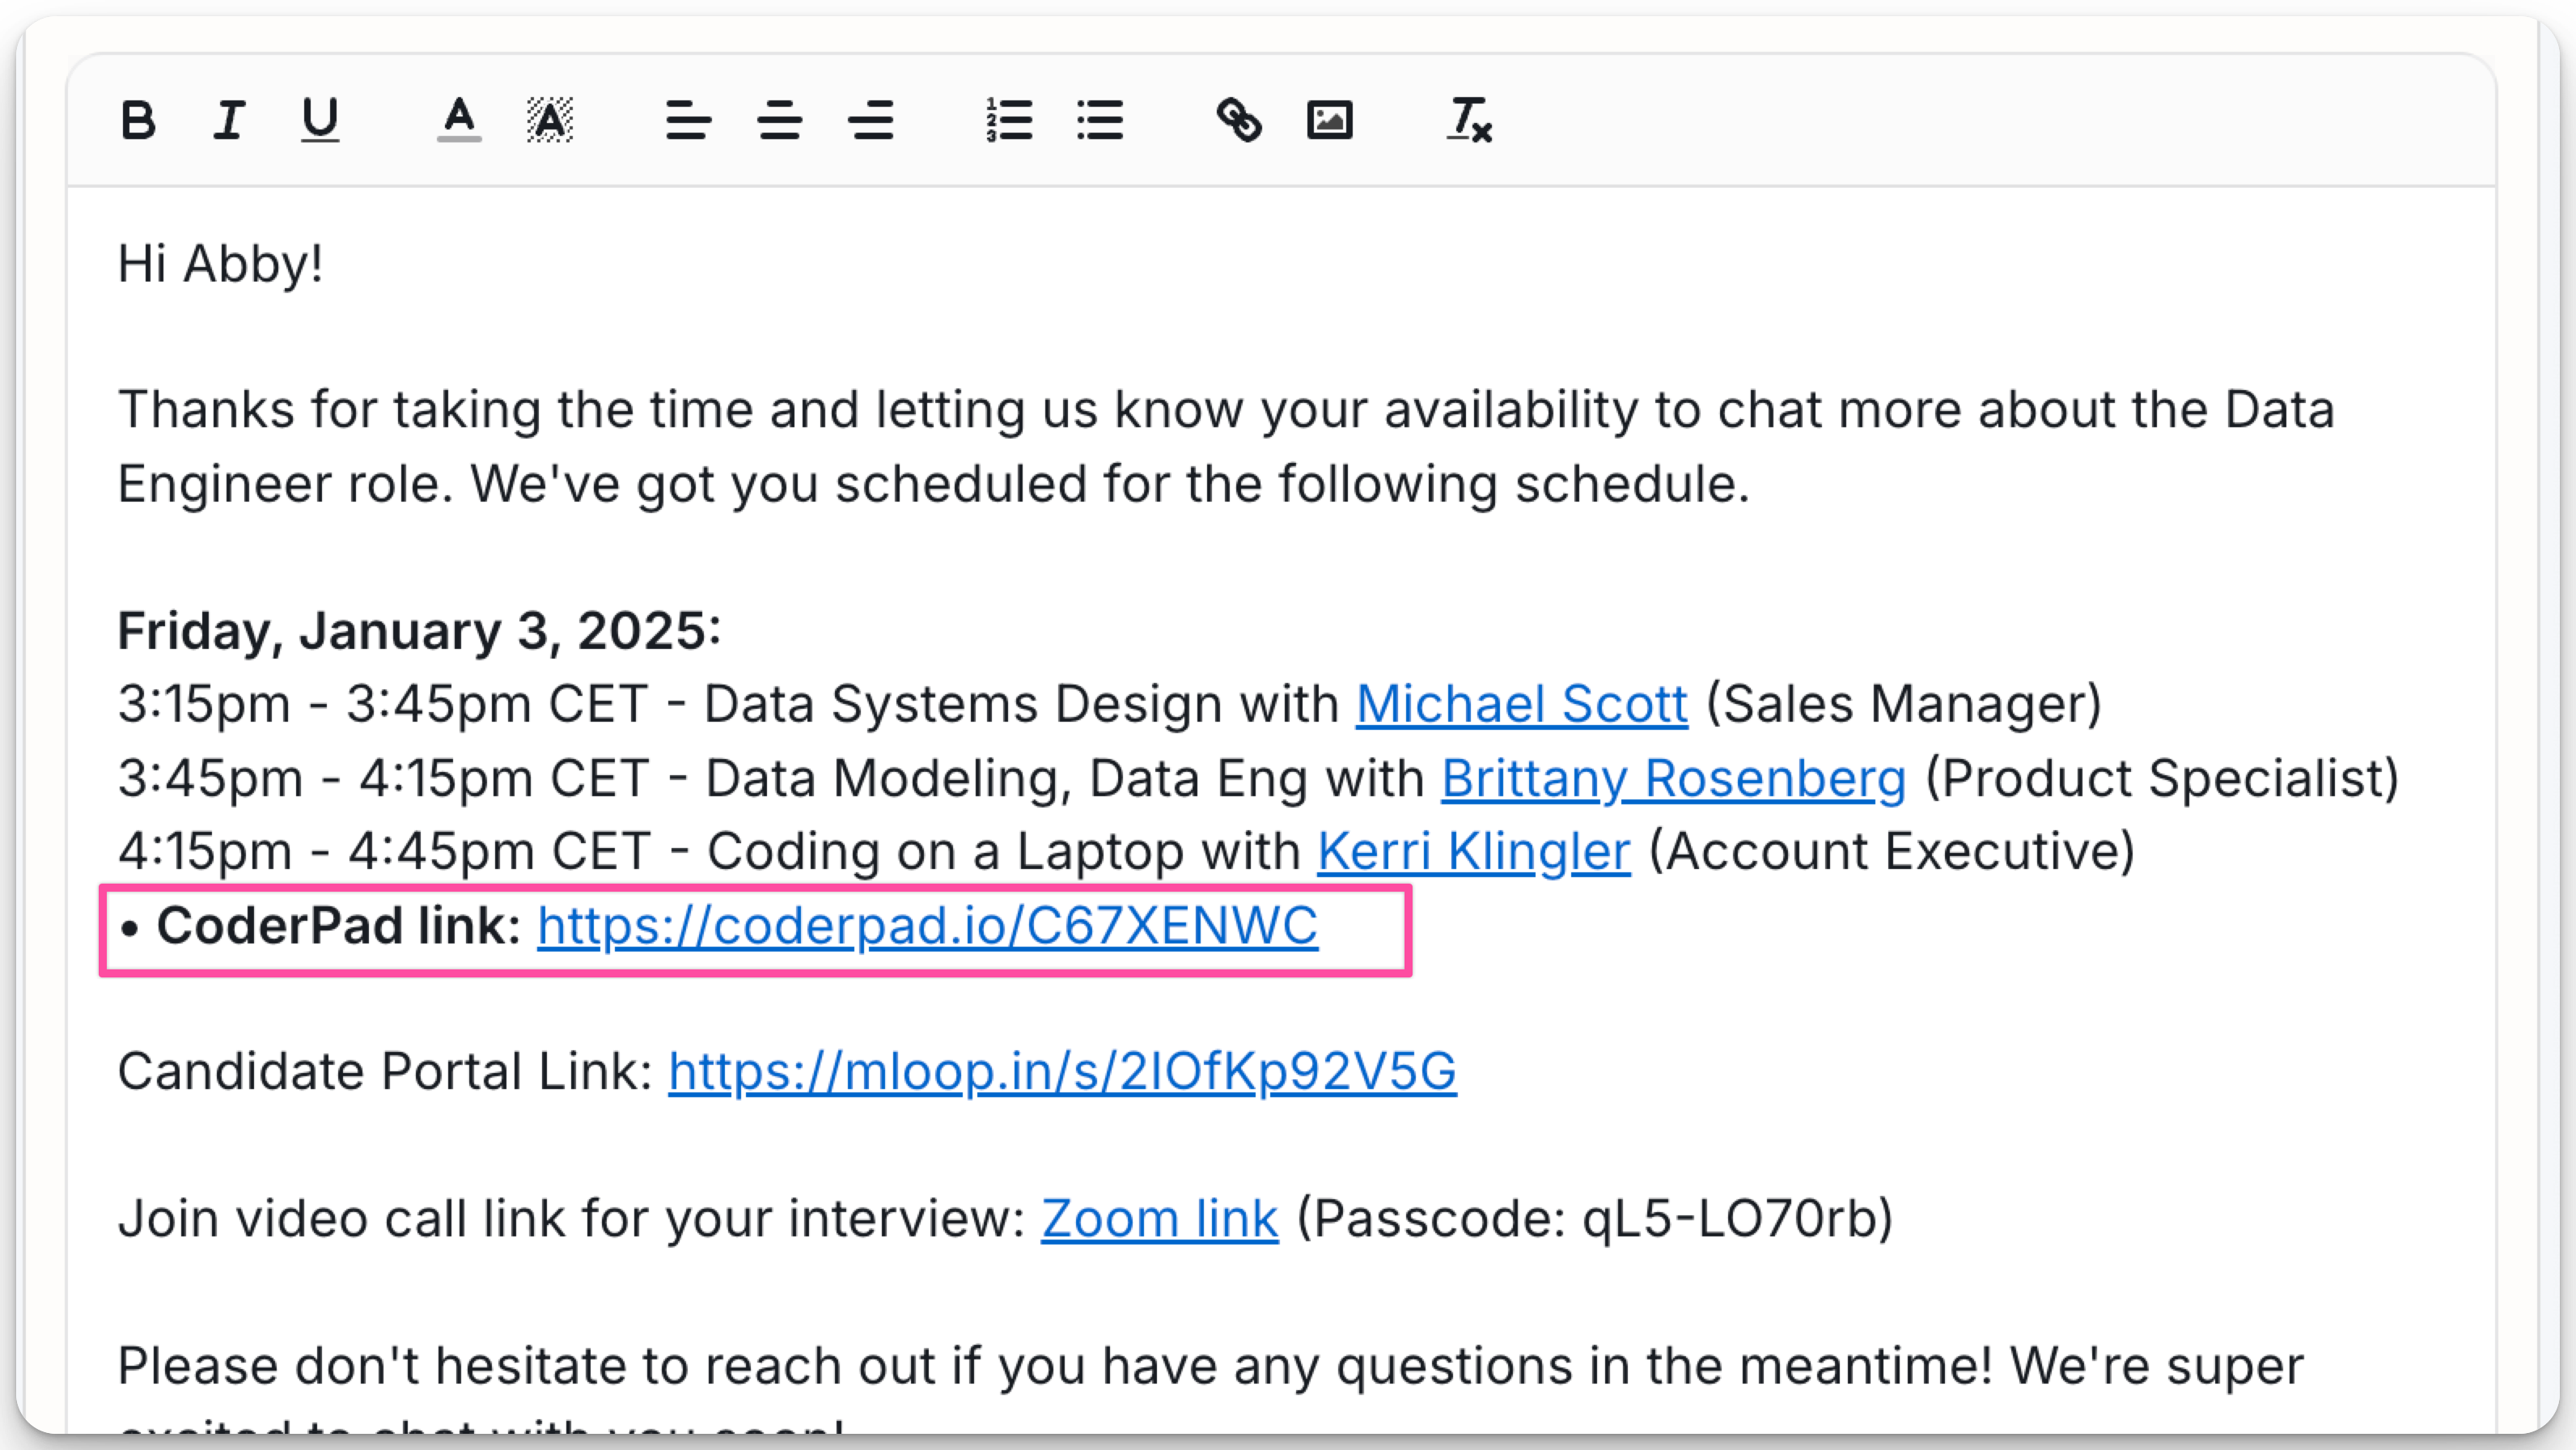Viewport: 2576px width, 1450px height.
Task: Toggle bold formatting
Action: pyautogui.click(x=138, y=121)
